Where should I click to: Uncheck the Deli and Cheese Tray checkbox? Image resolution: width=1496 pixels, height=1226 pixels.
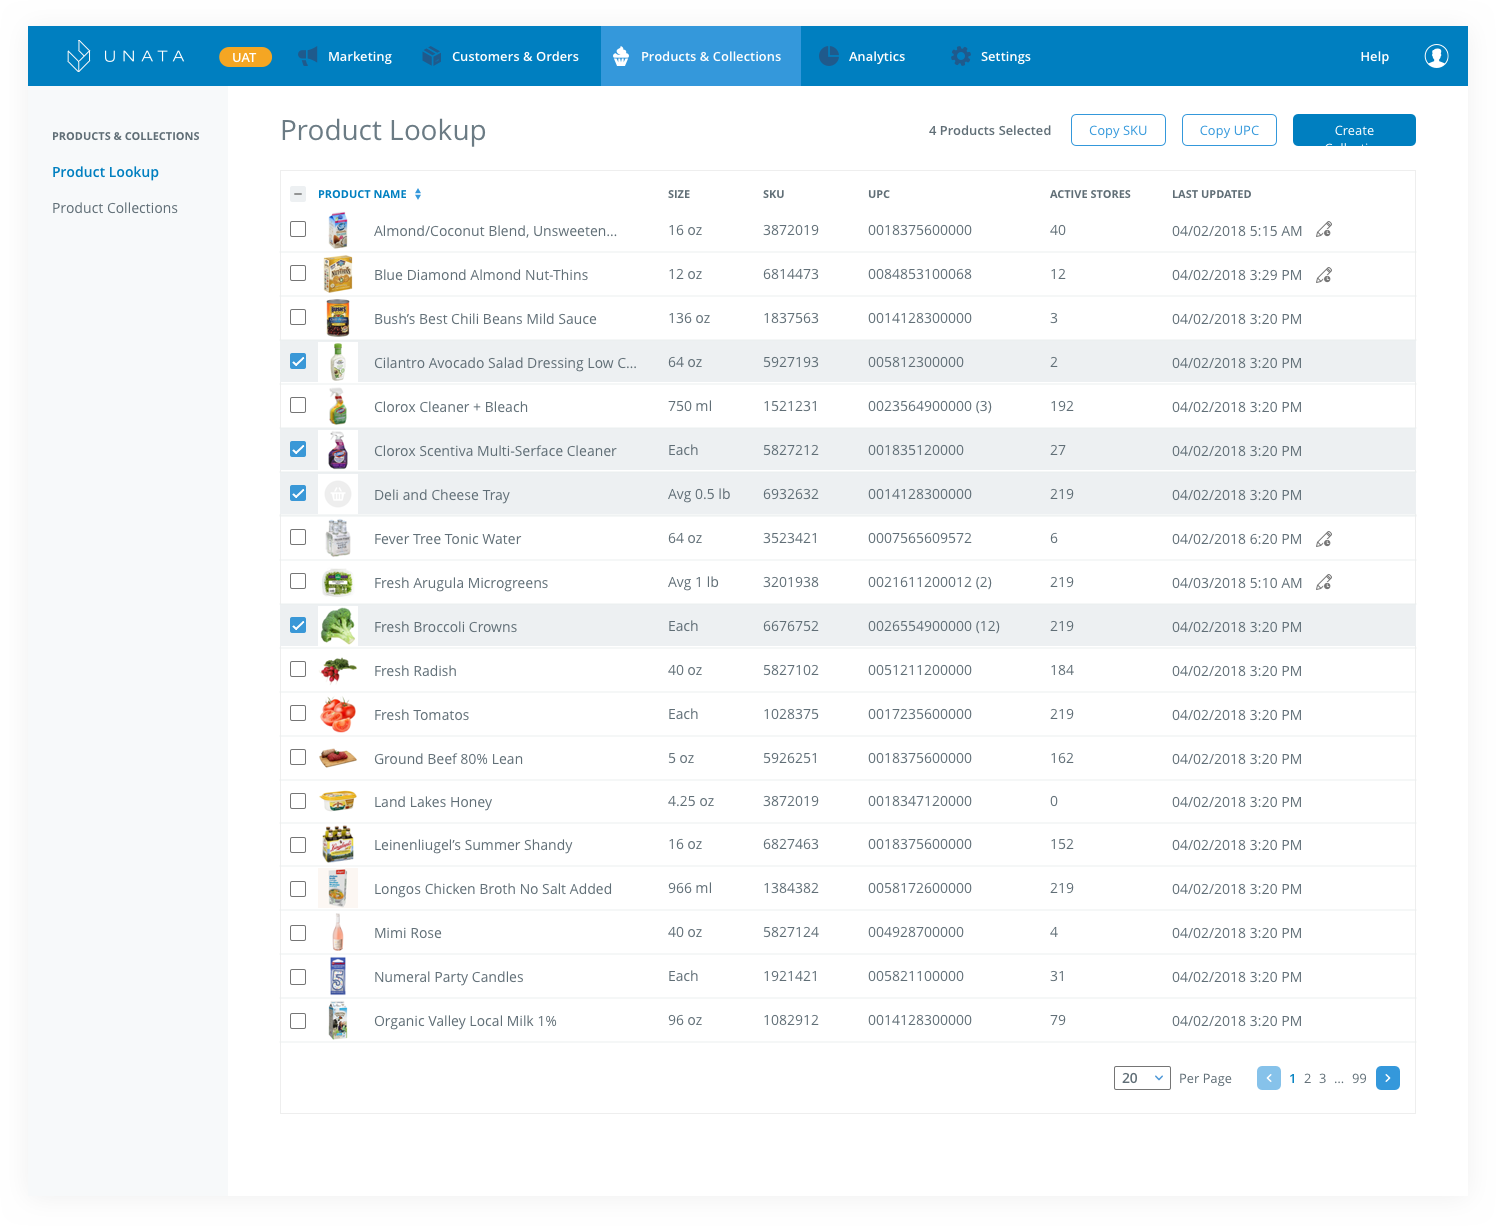coord(298,493)
